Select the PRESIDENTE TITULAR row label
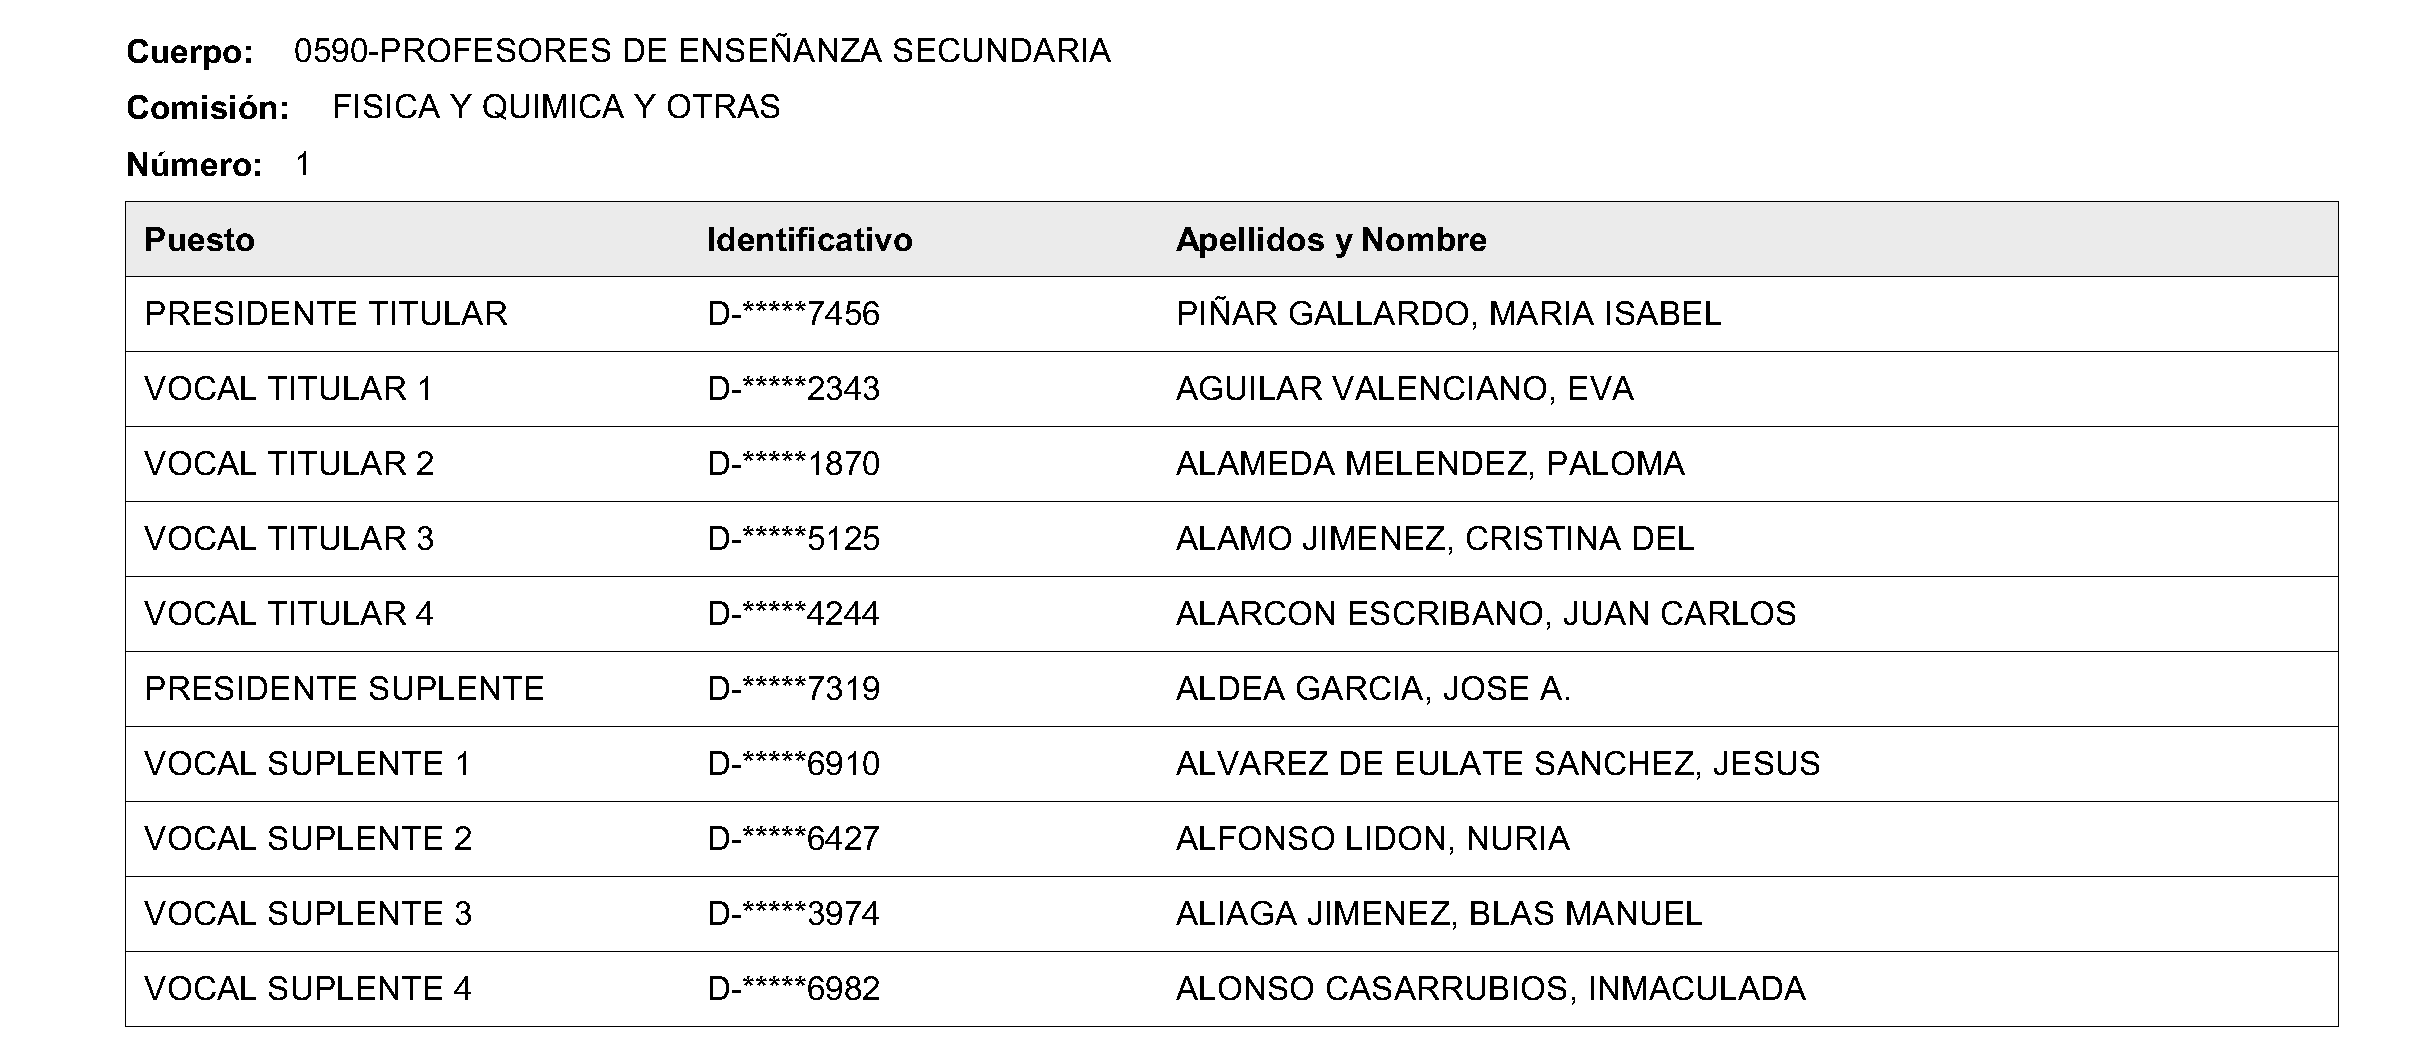Viewport: 2412px width, 1048px height. tap(326, 314)
